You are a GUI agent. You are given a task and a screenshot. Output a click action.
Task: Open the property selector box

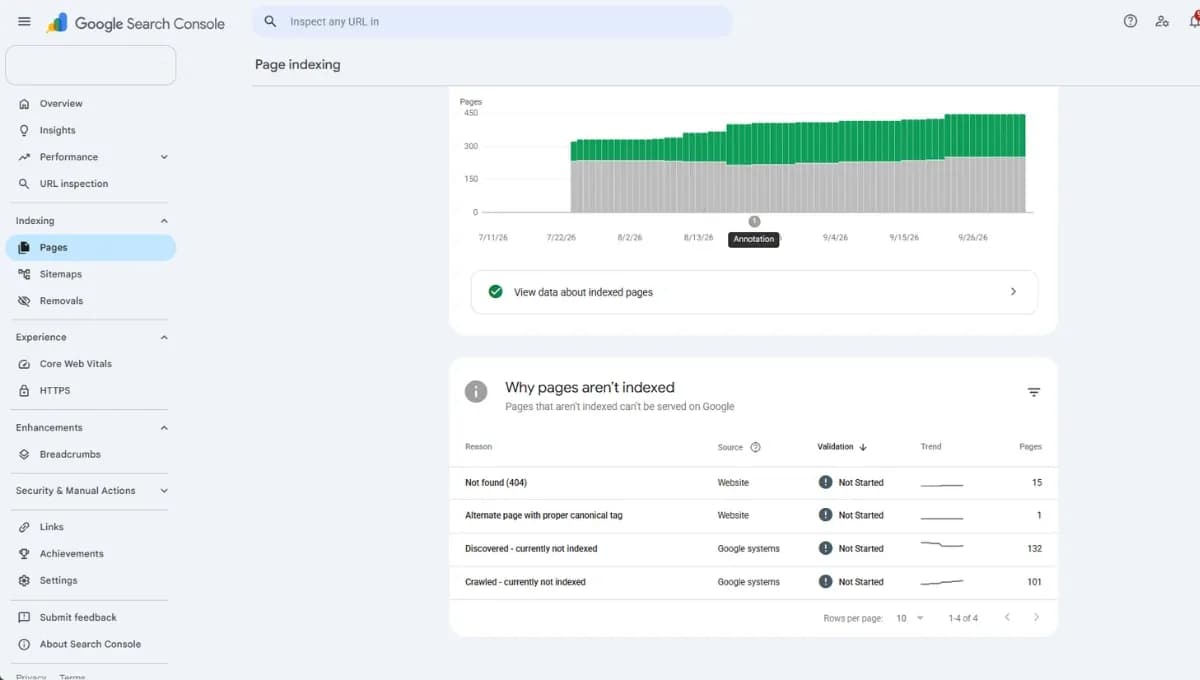(x=91, y=65)
